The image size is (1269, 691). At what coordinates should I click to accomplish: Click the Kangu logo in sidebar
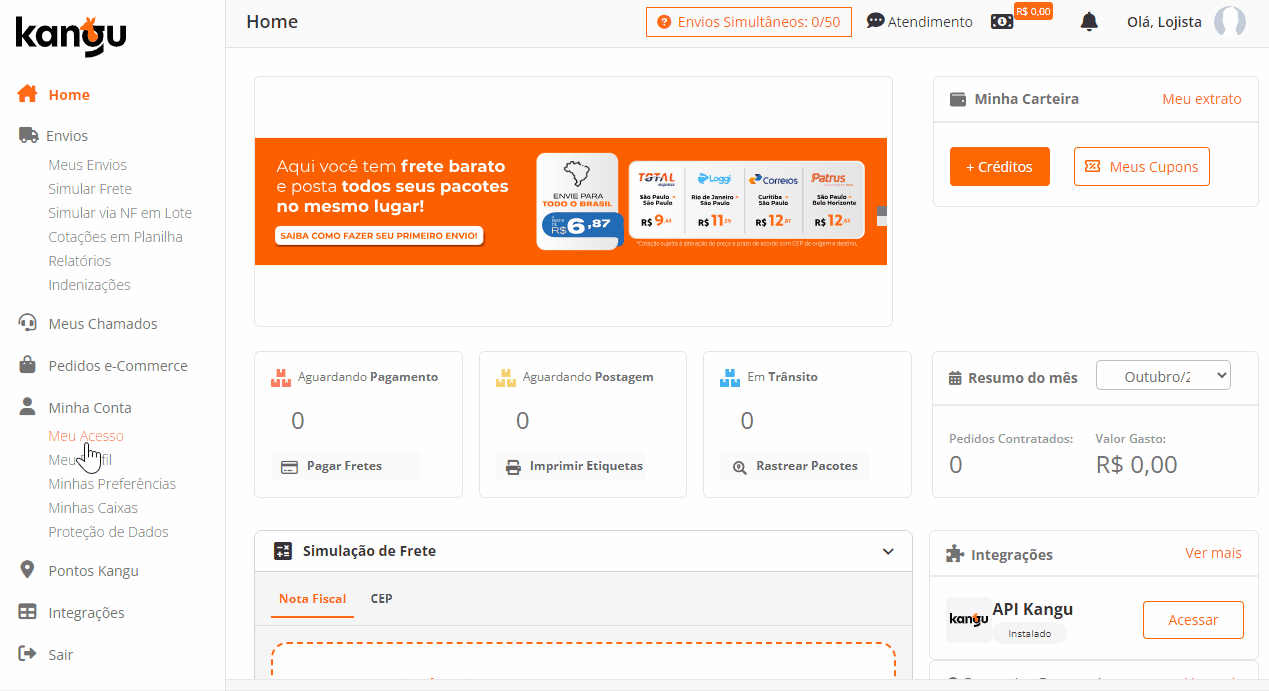71,37
